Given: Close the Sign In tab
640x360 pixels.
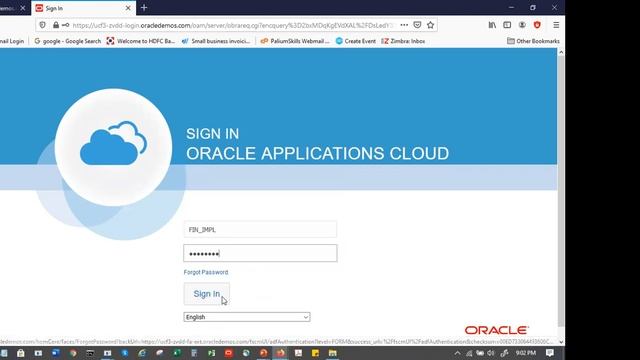Looking at the screenshot, I should click(128, 8).
